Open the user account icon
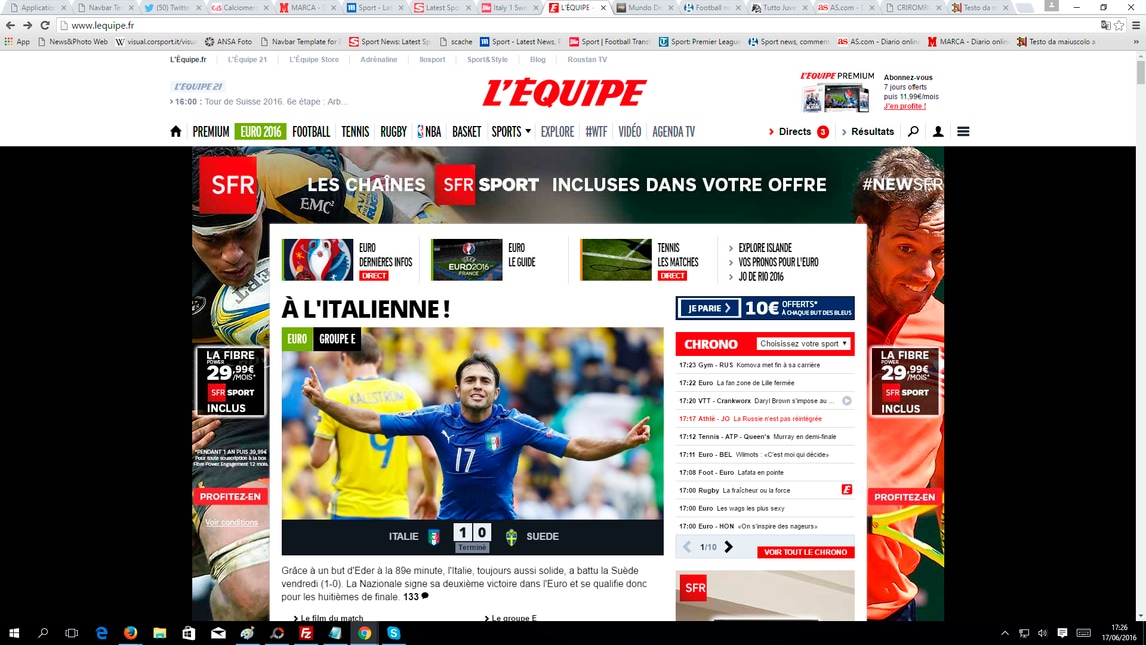1146x645 pixels. tap(938, 131)
